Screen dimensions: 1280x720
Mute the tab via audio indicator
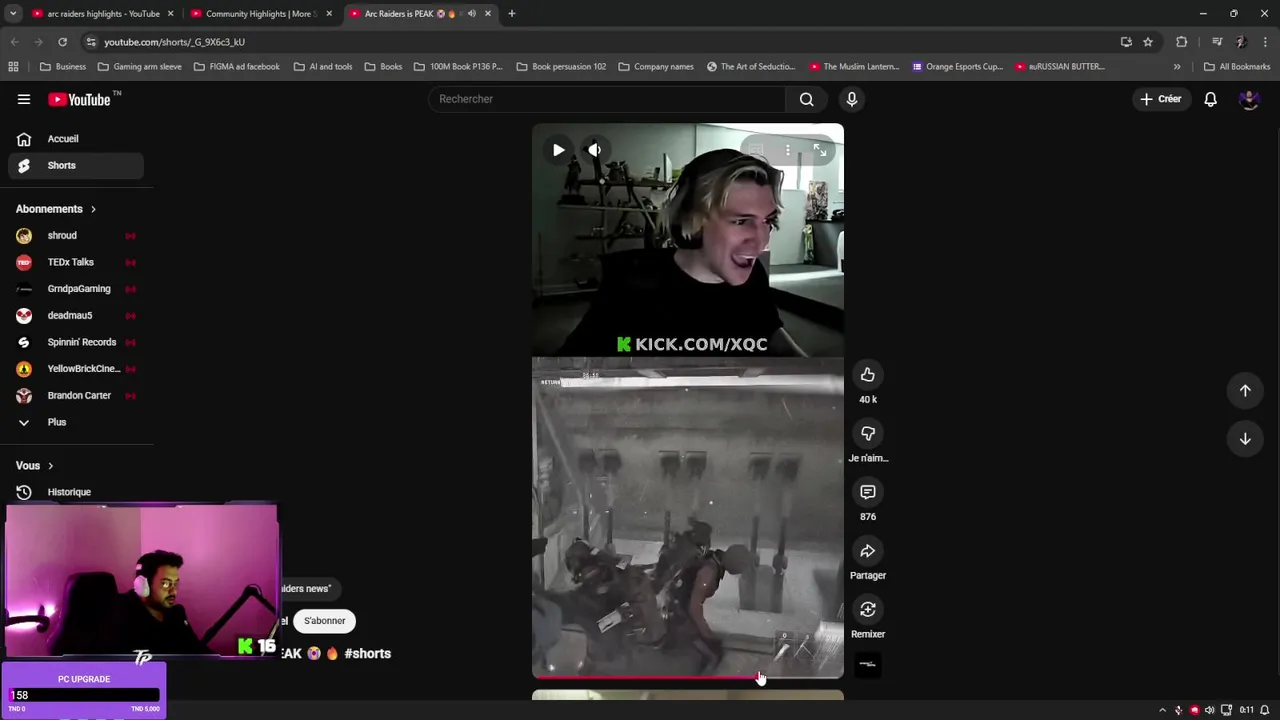[472, 14]
